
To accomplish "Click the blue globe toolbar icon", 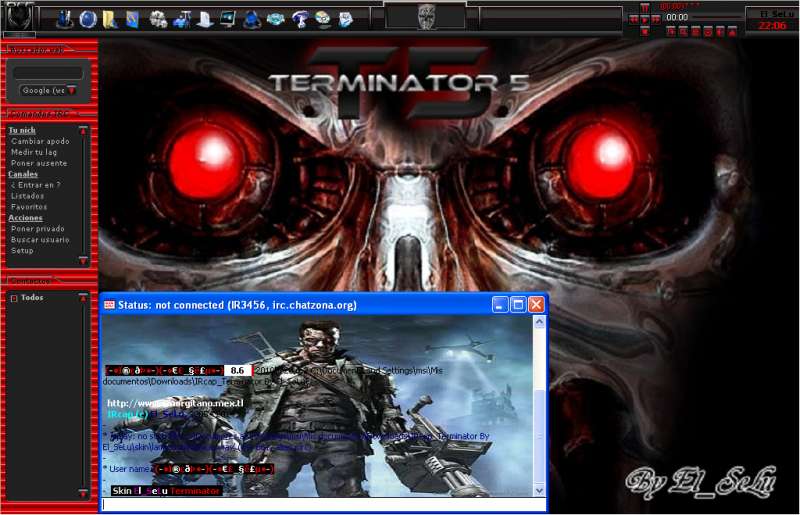I will point(88,19).
